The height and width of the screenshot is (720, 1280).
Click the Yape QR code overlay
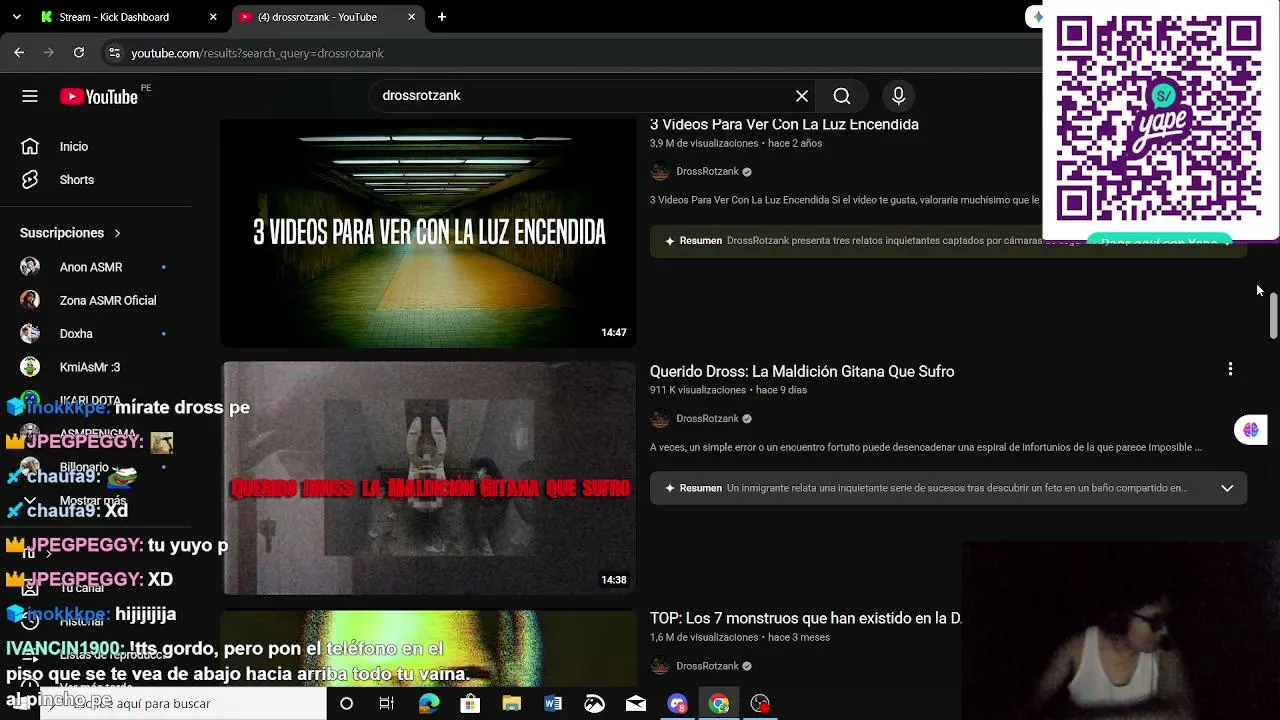click(1159, 119)
